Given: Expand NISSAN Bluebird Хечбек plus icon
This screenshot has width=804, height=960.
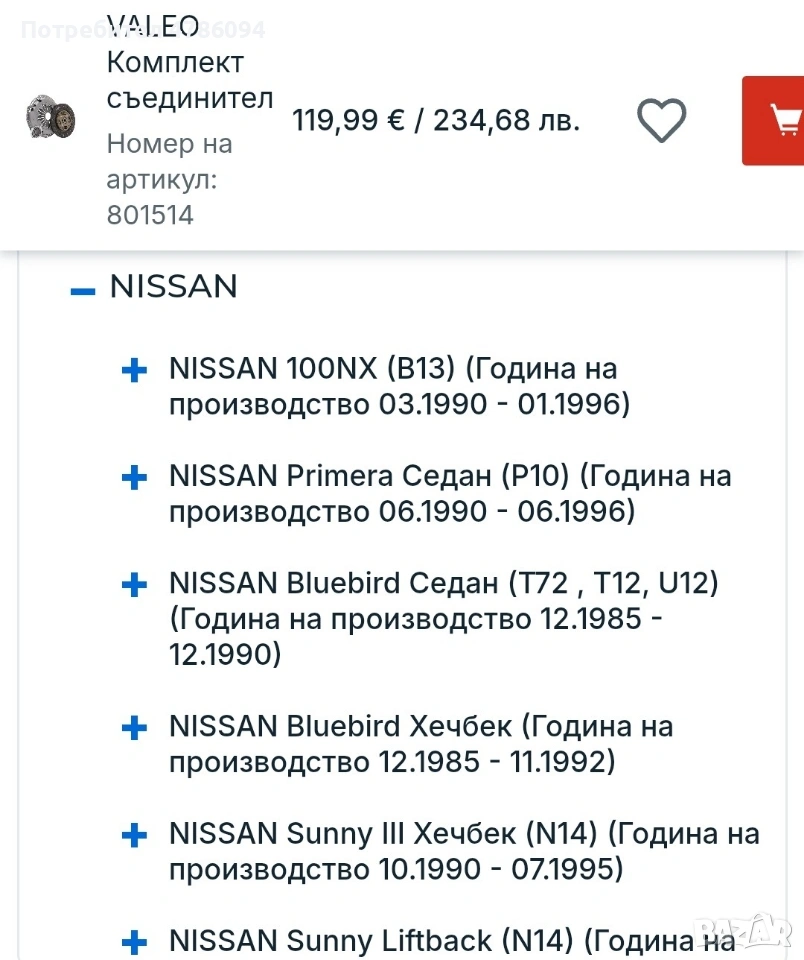Looking at the screenshot, I should point(134,727).
